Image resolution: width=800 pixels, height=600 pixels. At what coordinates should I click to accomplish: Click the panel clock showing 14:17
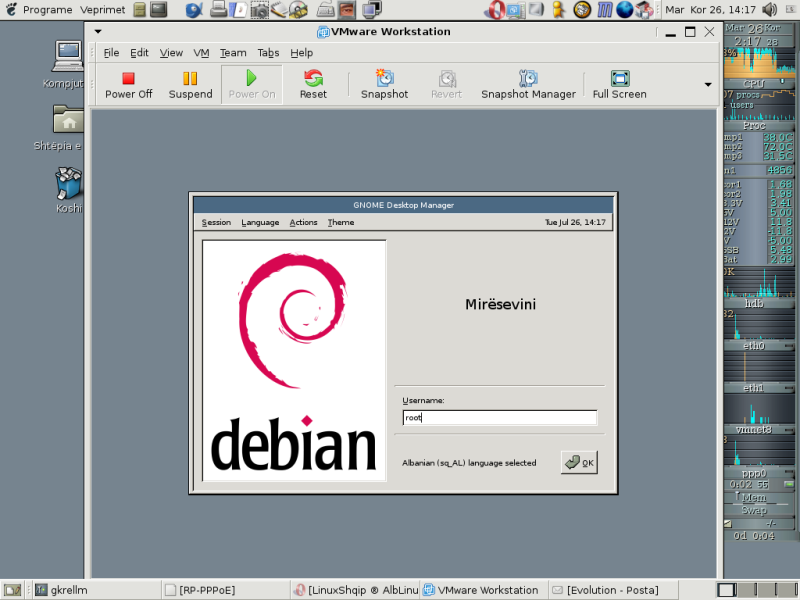point(710,10)
